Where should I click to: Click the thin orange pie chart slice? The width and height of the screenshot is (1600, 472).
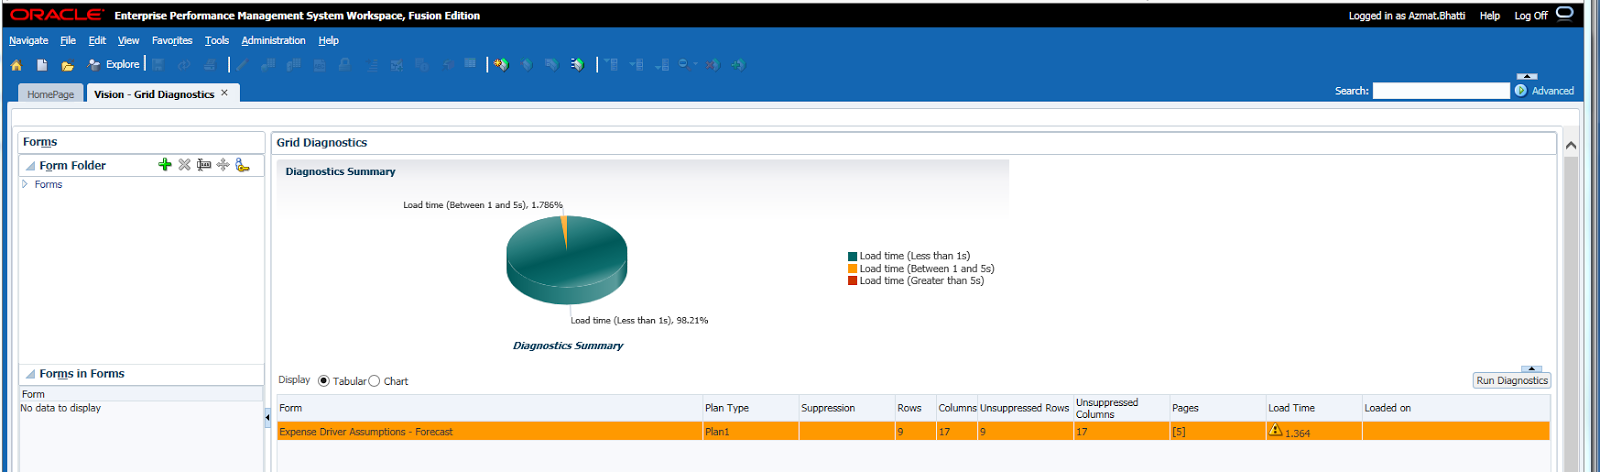tap(564, 230)
